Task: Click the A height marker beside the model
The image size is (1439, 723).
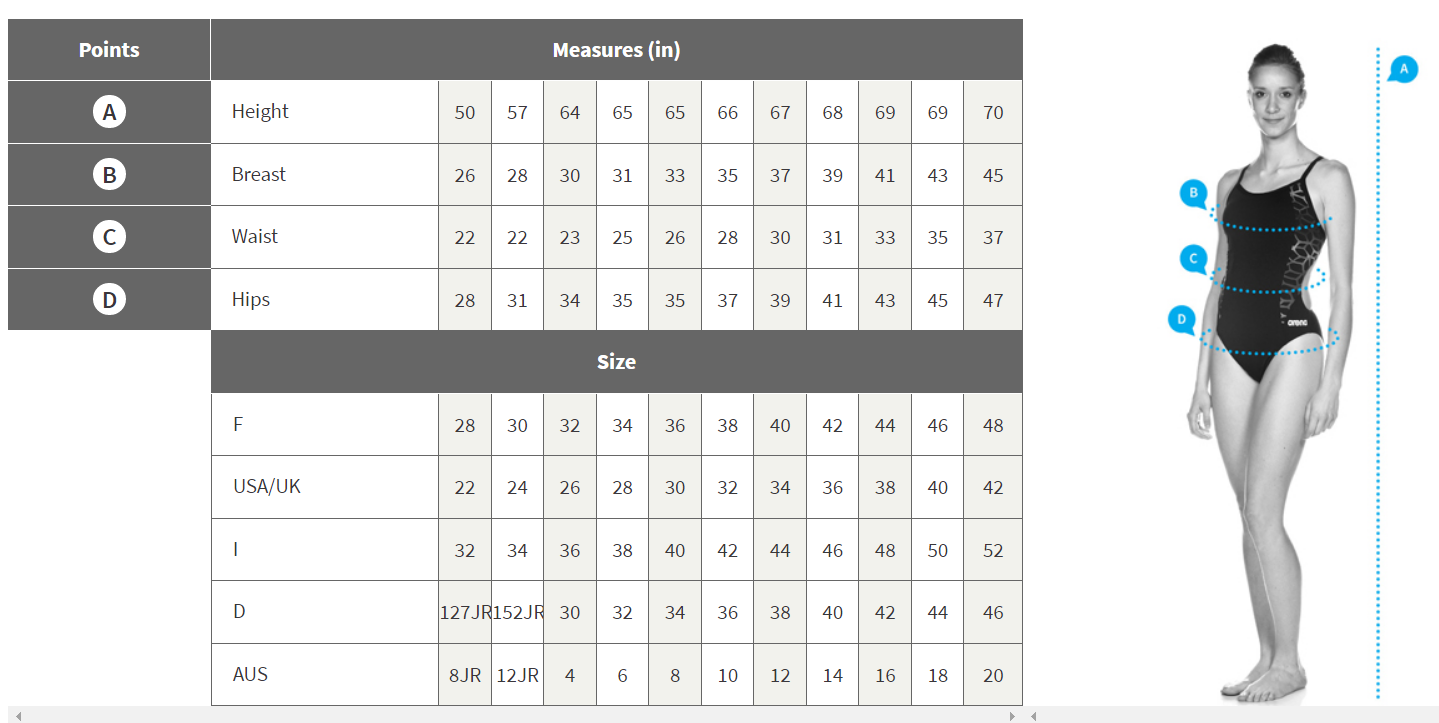Action: click(x=1402, y=70)
